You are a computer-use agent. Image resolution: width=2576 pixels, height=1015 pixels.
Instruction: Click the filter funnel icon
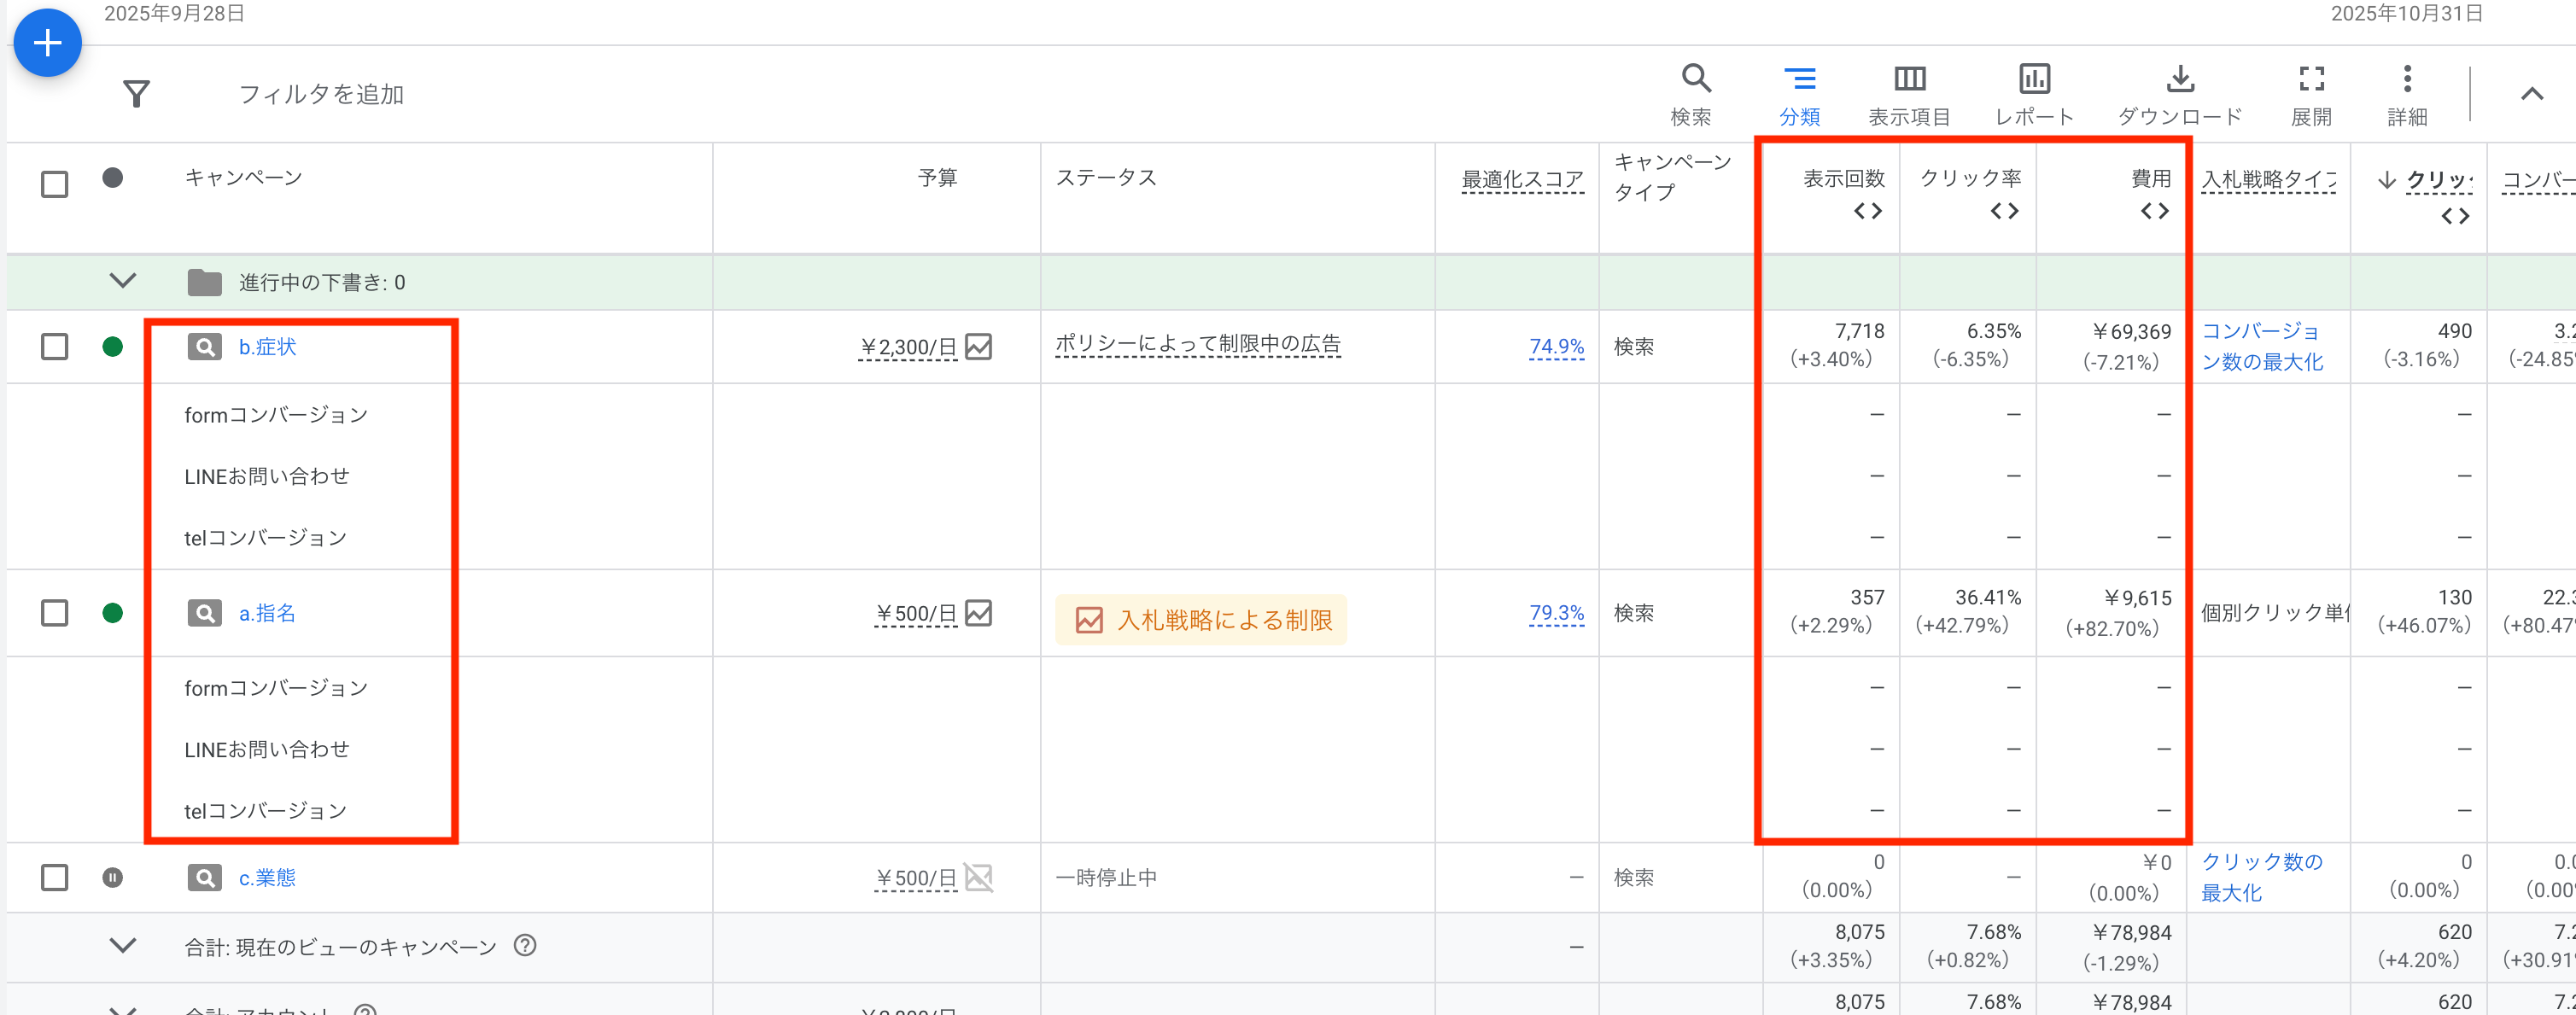tap(136, 94)
